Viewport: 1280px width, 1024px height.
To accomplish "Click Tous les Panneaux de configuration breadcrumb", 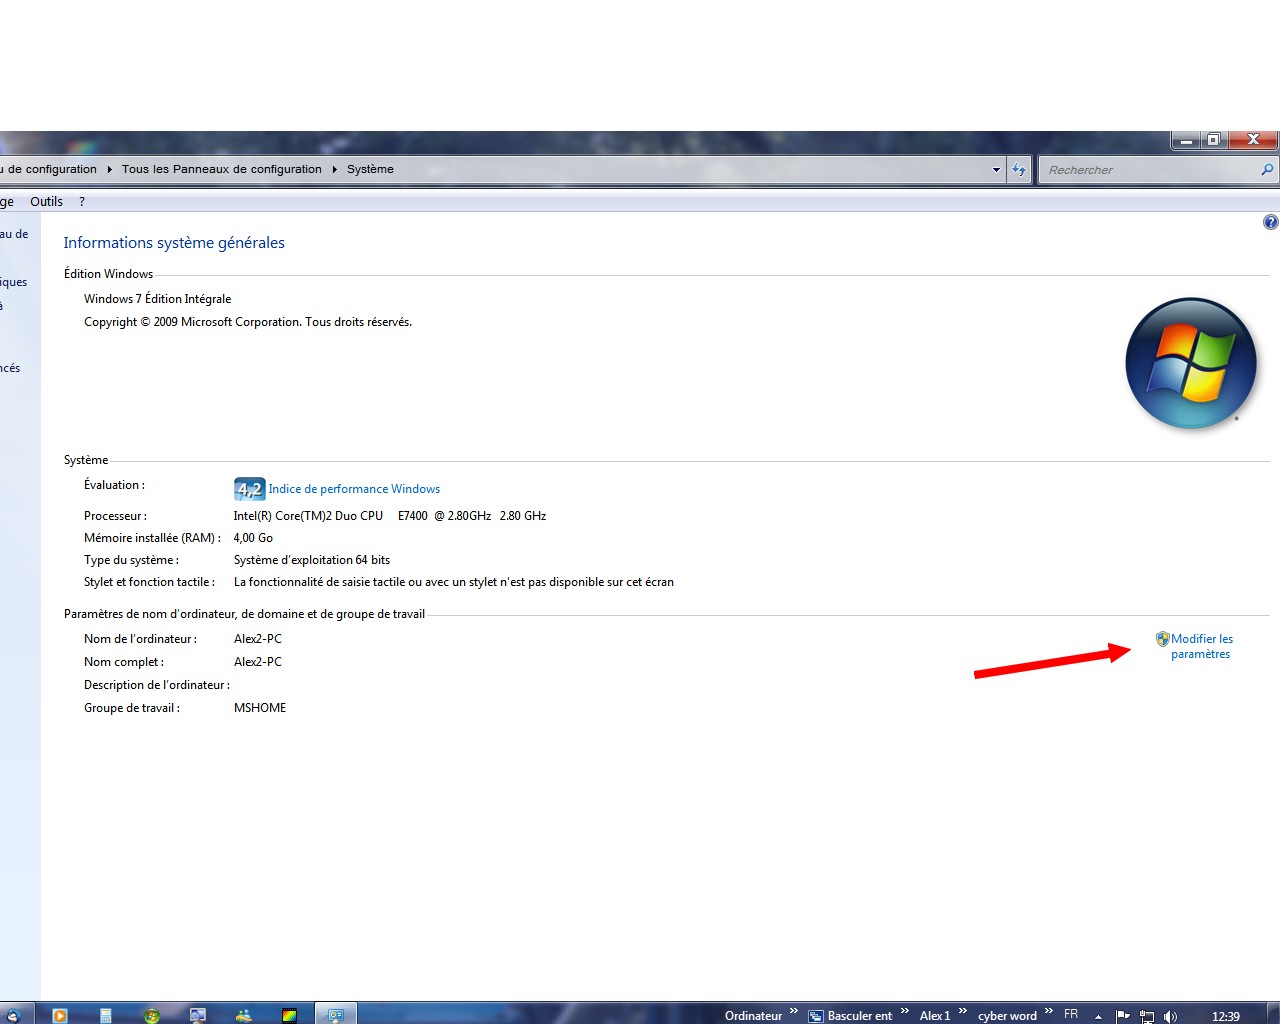I will [x=221, y=169].
